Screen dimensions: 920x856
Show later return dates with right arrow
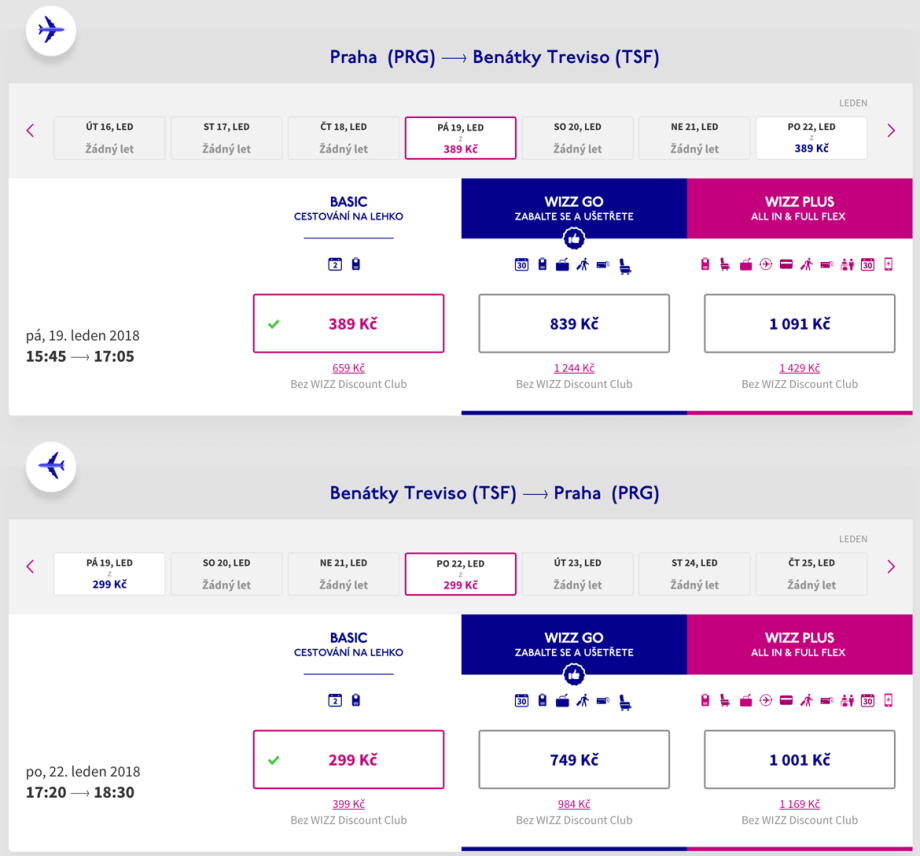point(890,567)
